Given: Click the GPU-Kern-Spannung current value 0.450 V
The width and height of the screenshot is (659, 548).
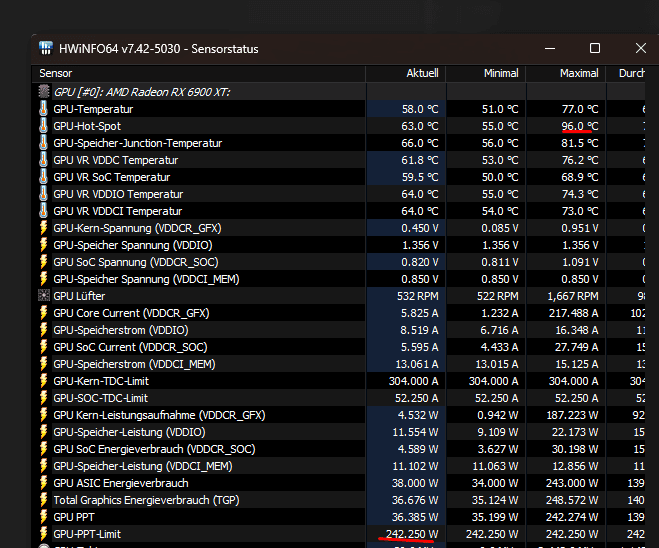Looking at the screenshot, I should point(419,228).
